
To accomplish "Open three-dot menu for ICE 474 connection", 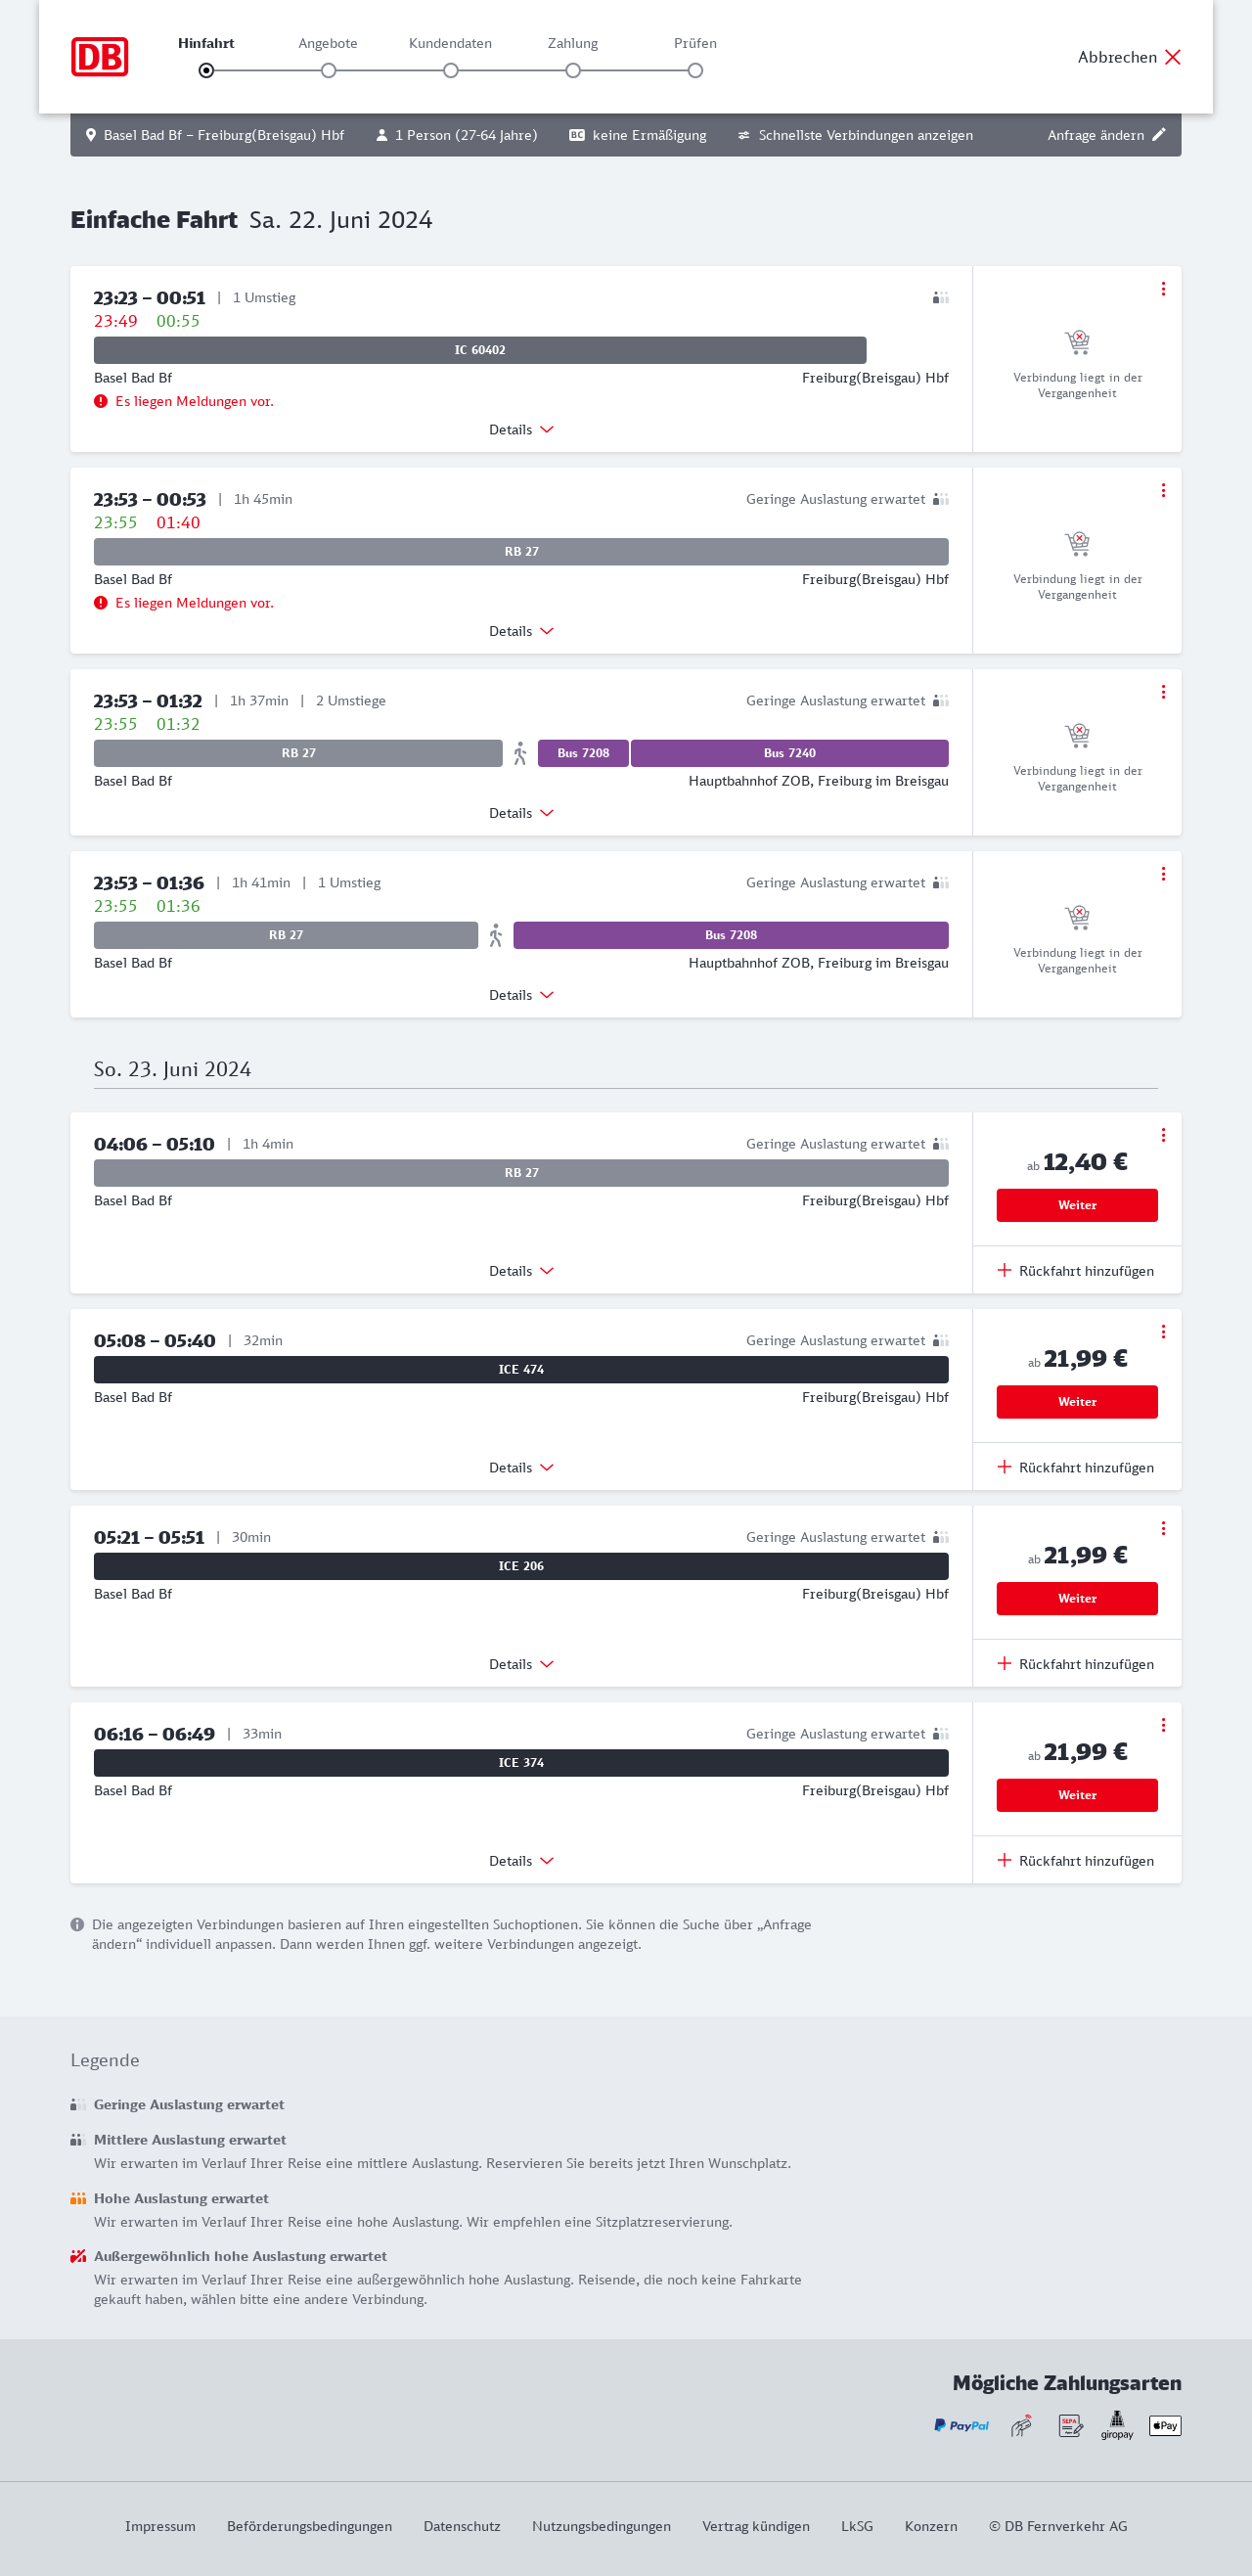I will (1162, 1332).
